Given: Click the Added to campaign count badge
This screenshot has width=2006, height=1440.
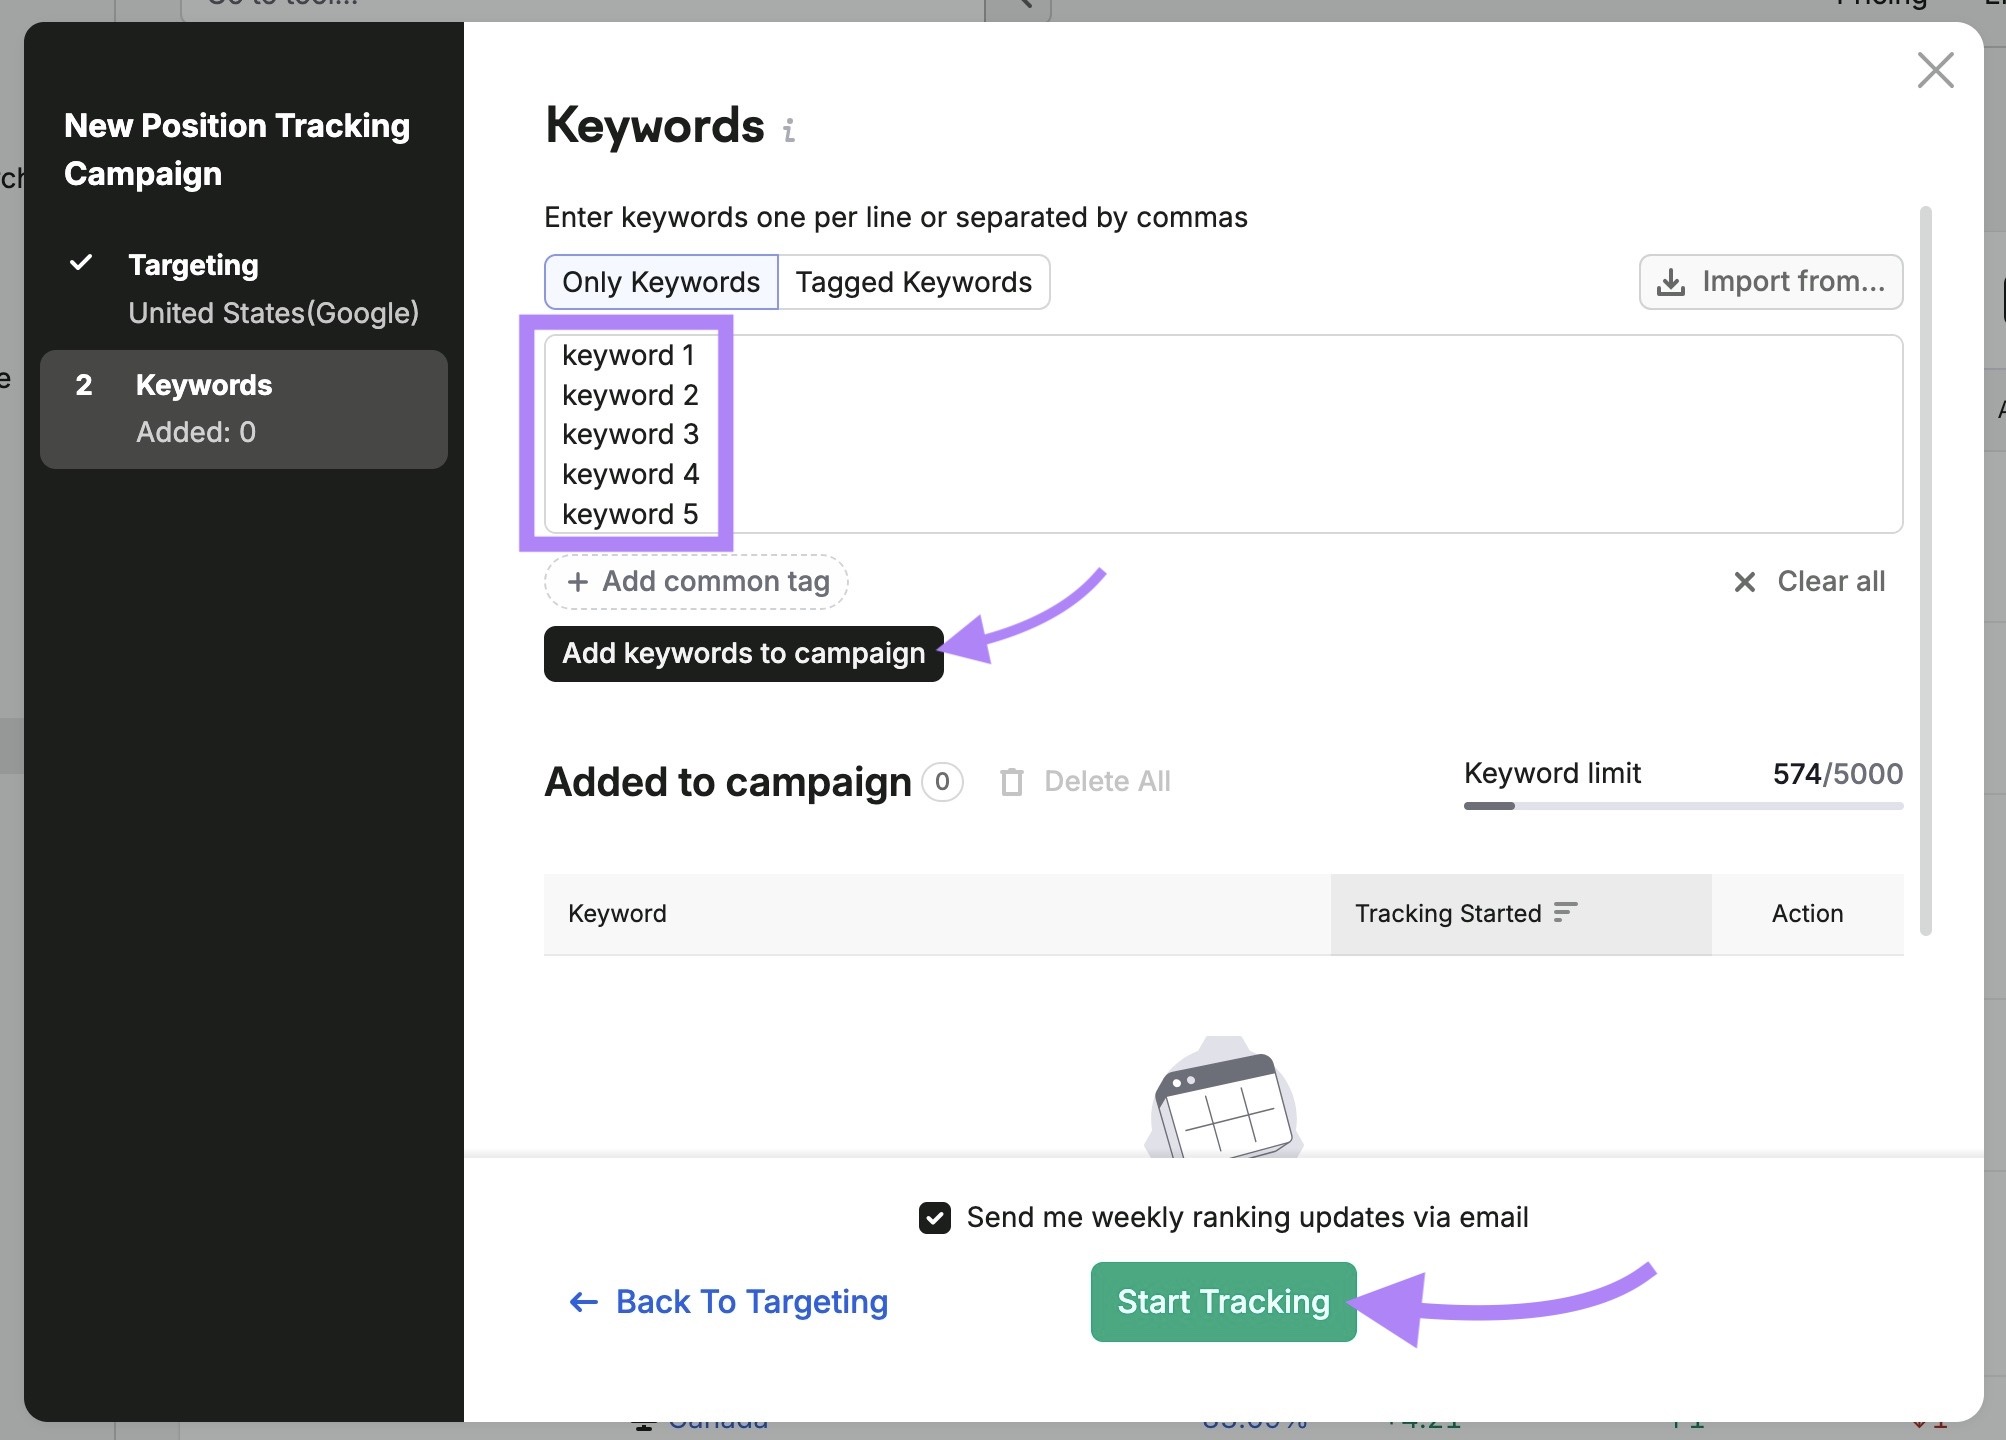Looking at the screenshot, I should (x=942, y=782).
